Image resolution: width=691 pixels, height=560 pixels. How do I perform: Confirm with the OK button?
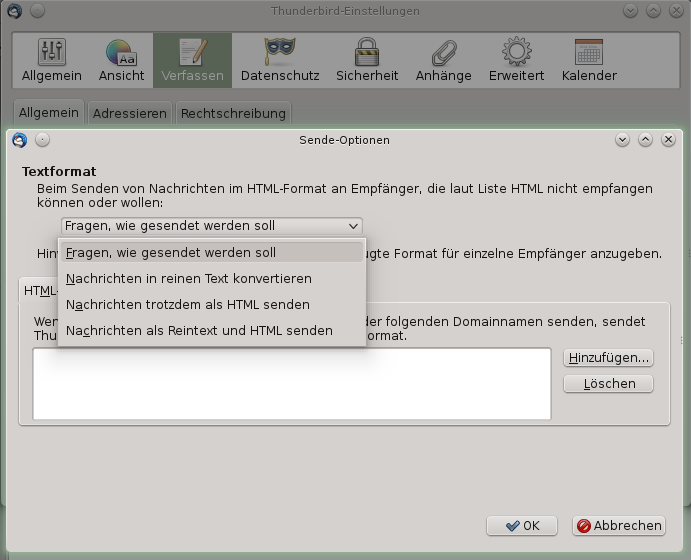tap(522, 526)
